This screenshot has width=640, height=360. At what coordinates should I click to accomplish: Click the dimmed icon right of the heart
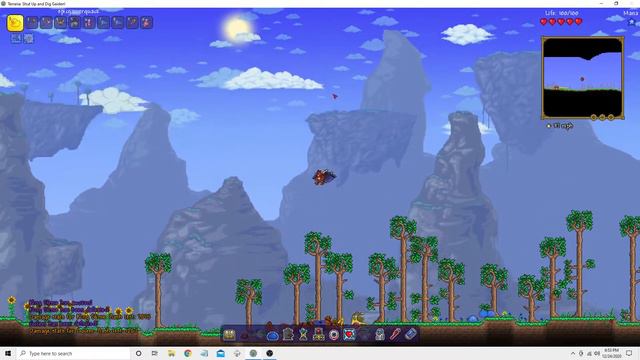[x=364, y=335]
